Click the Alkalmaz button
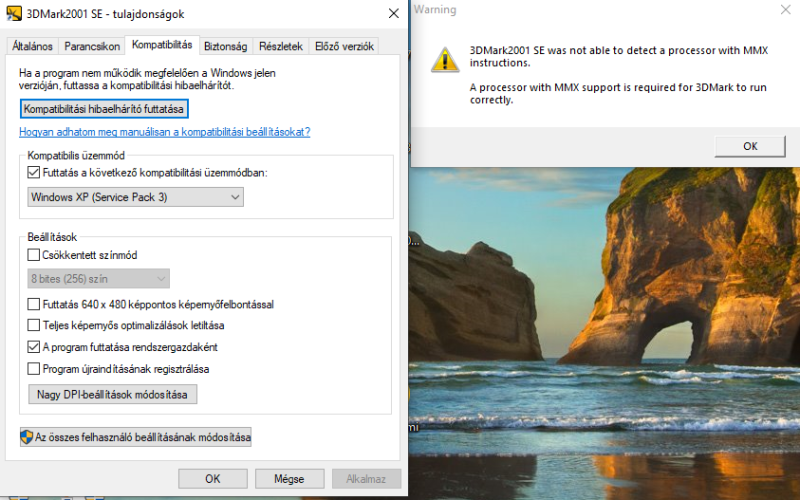800x500 pixels. [366, 479]
